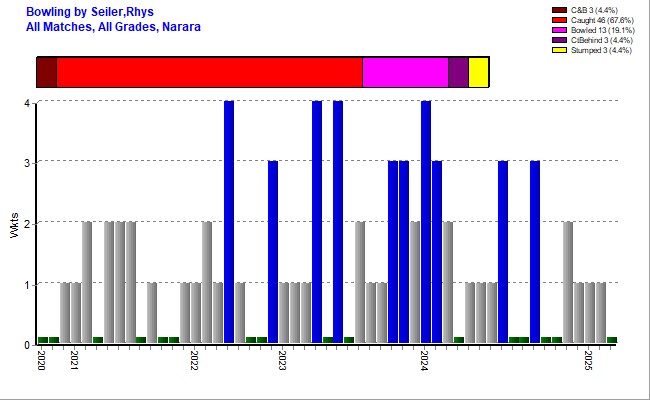The image size is (650, 400).
Task: Click the purple CtBehind segment in stacked bar
Action: [x=457, y=72]
